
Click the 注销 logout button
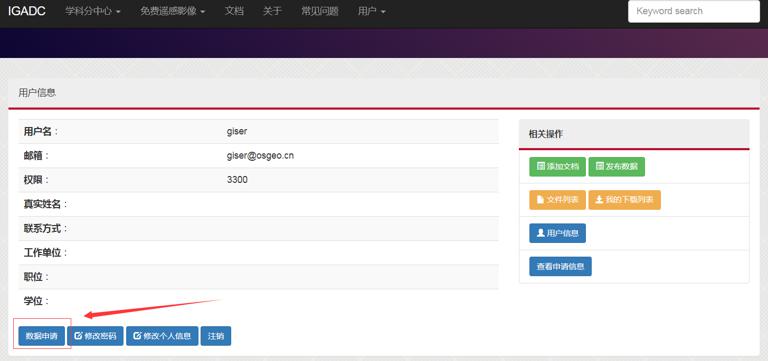(x=216, y=336)
